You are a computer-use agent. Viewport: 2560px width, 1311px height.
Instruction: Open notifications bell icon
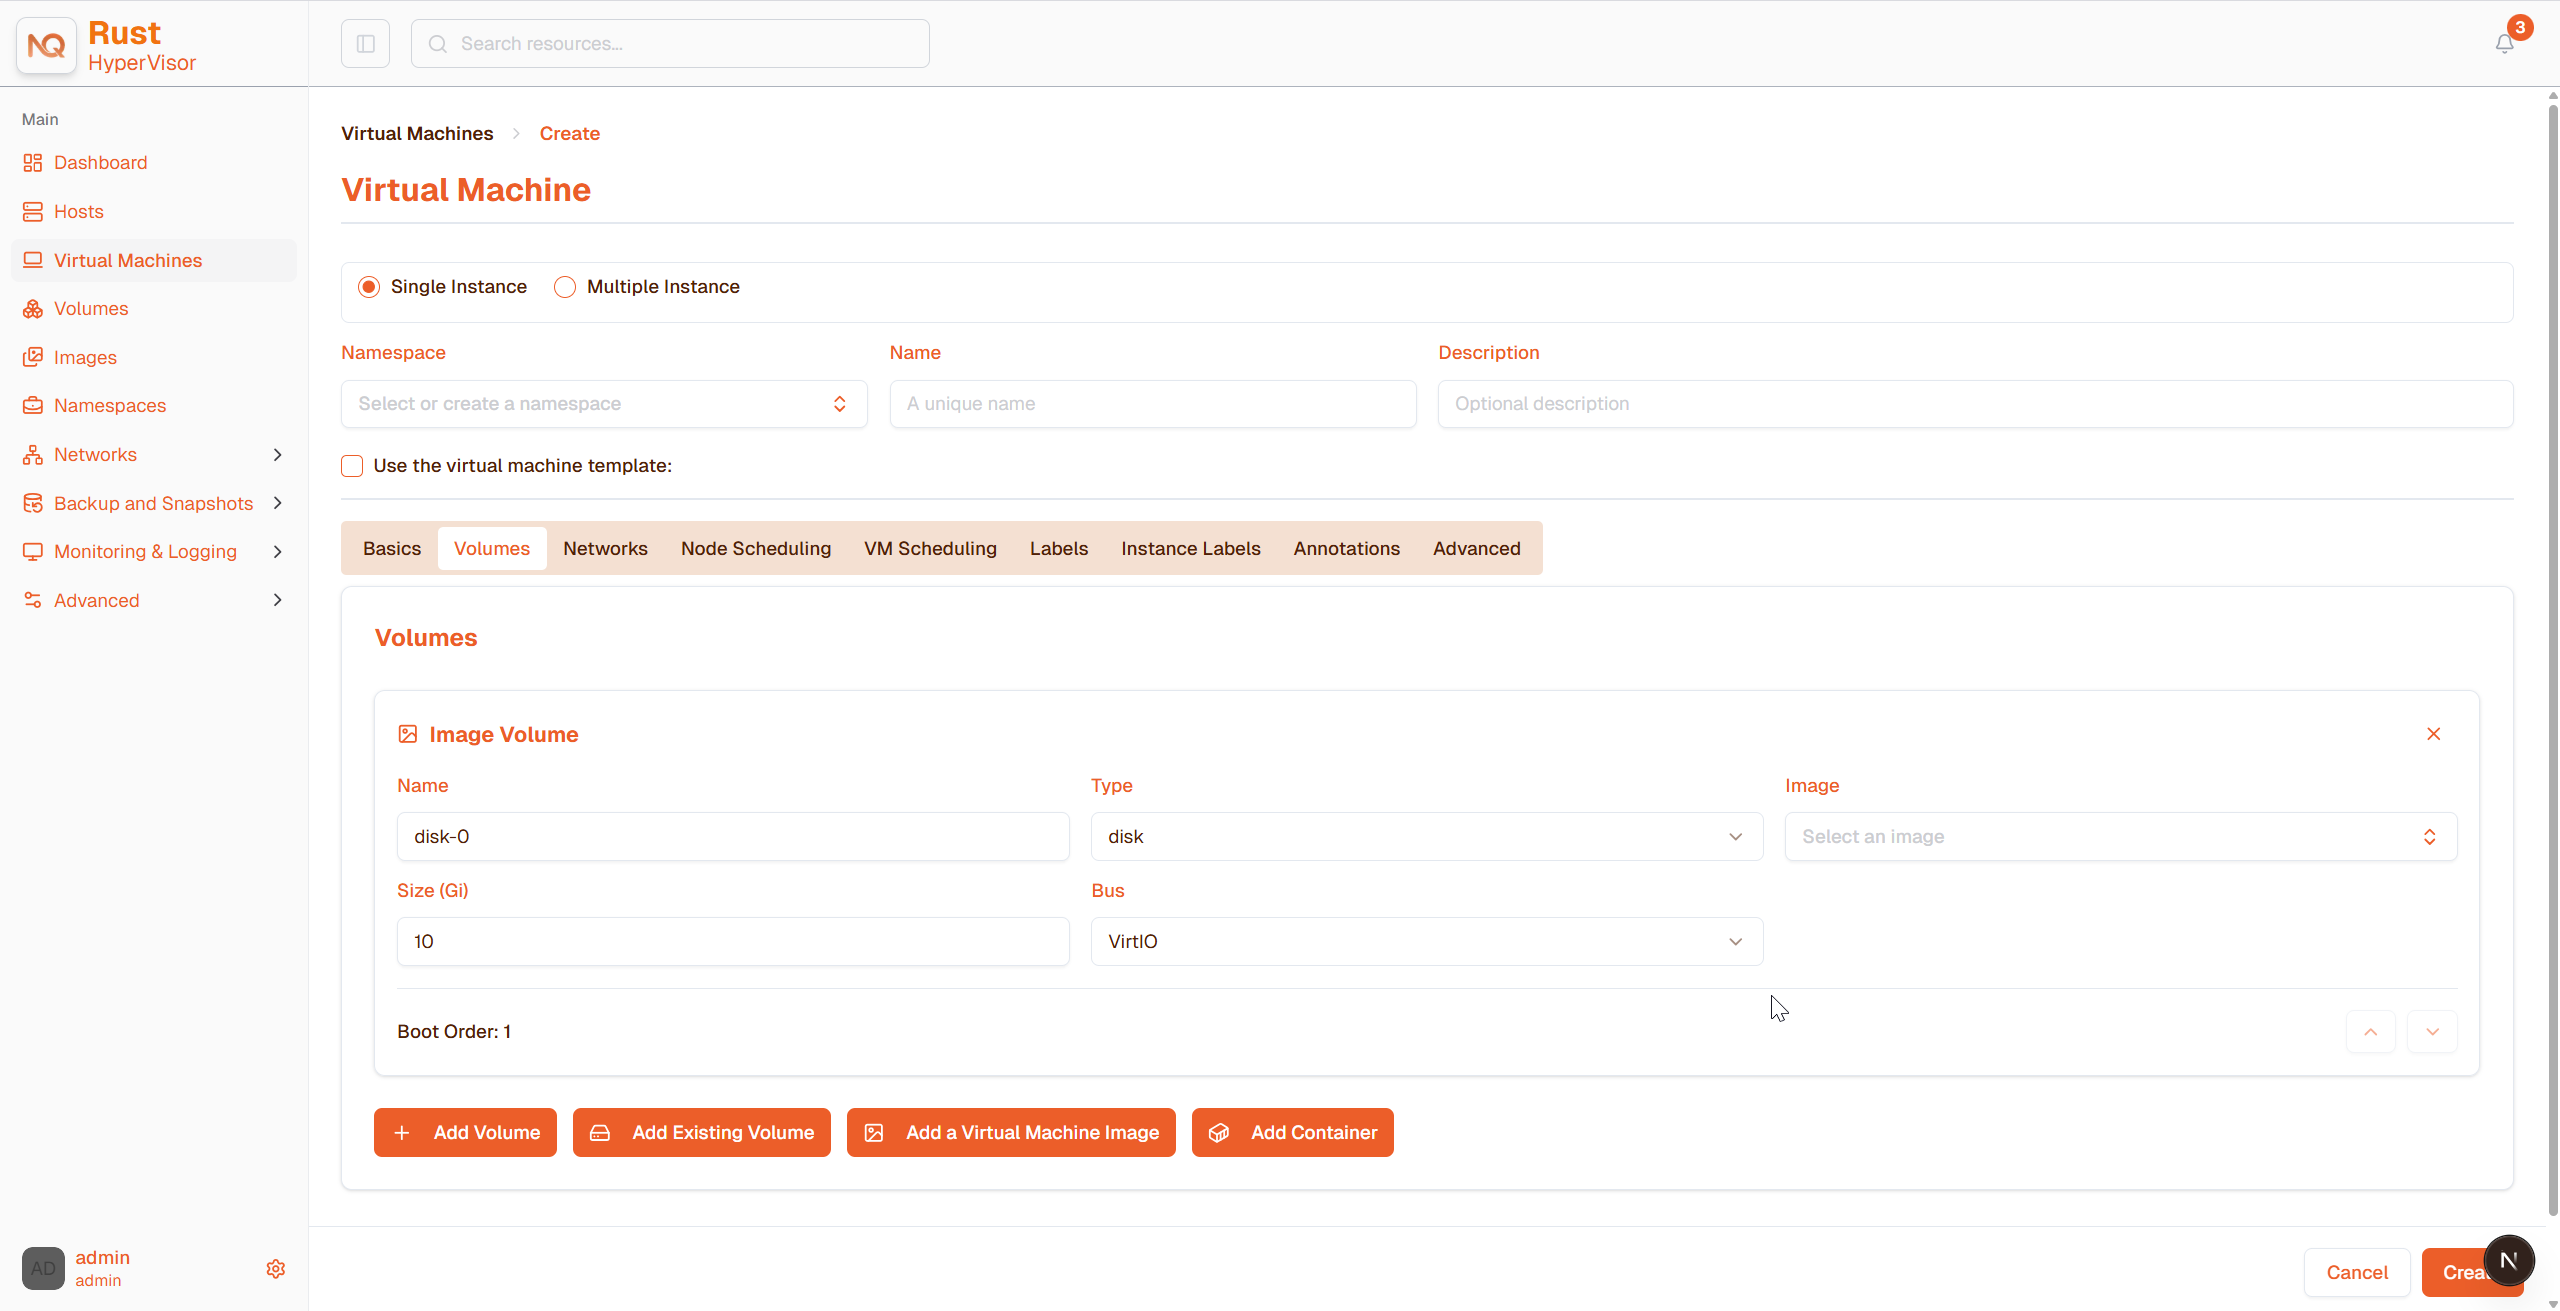[2504, 44]
